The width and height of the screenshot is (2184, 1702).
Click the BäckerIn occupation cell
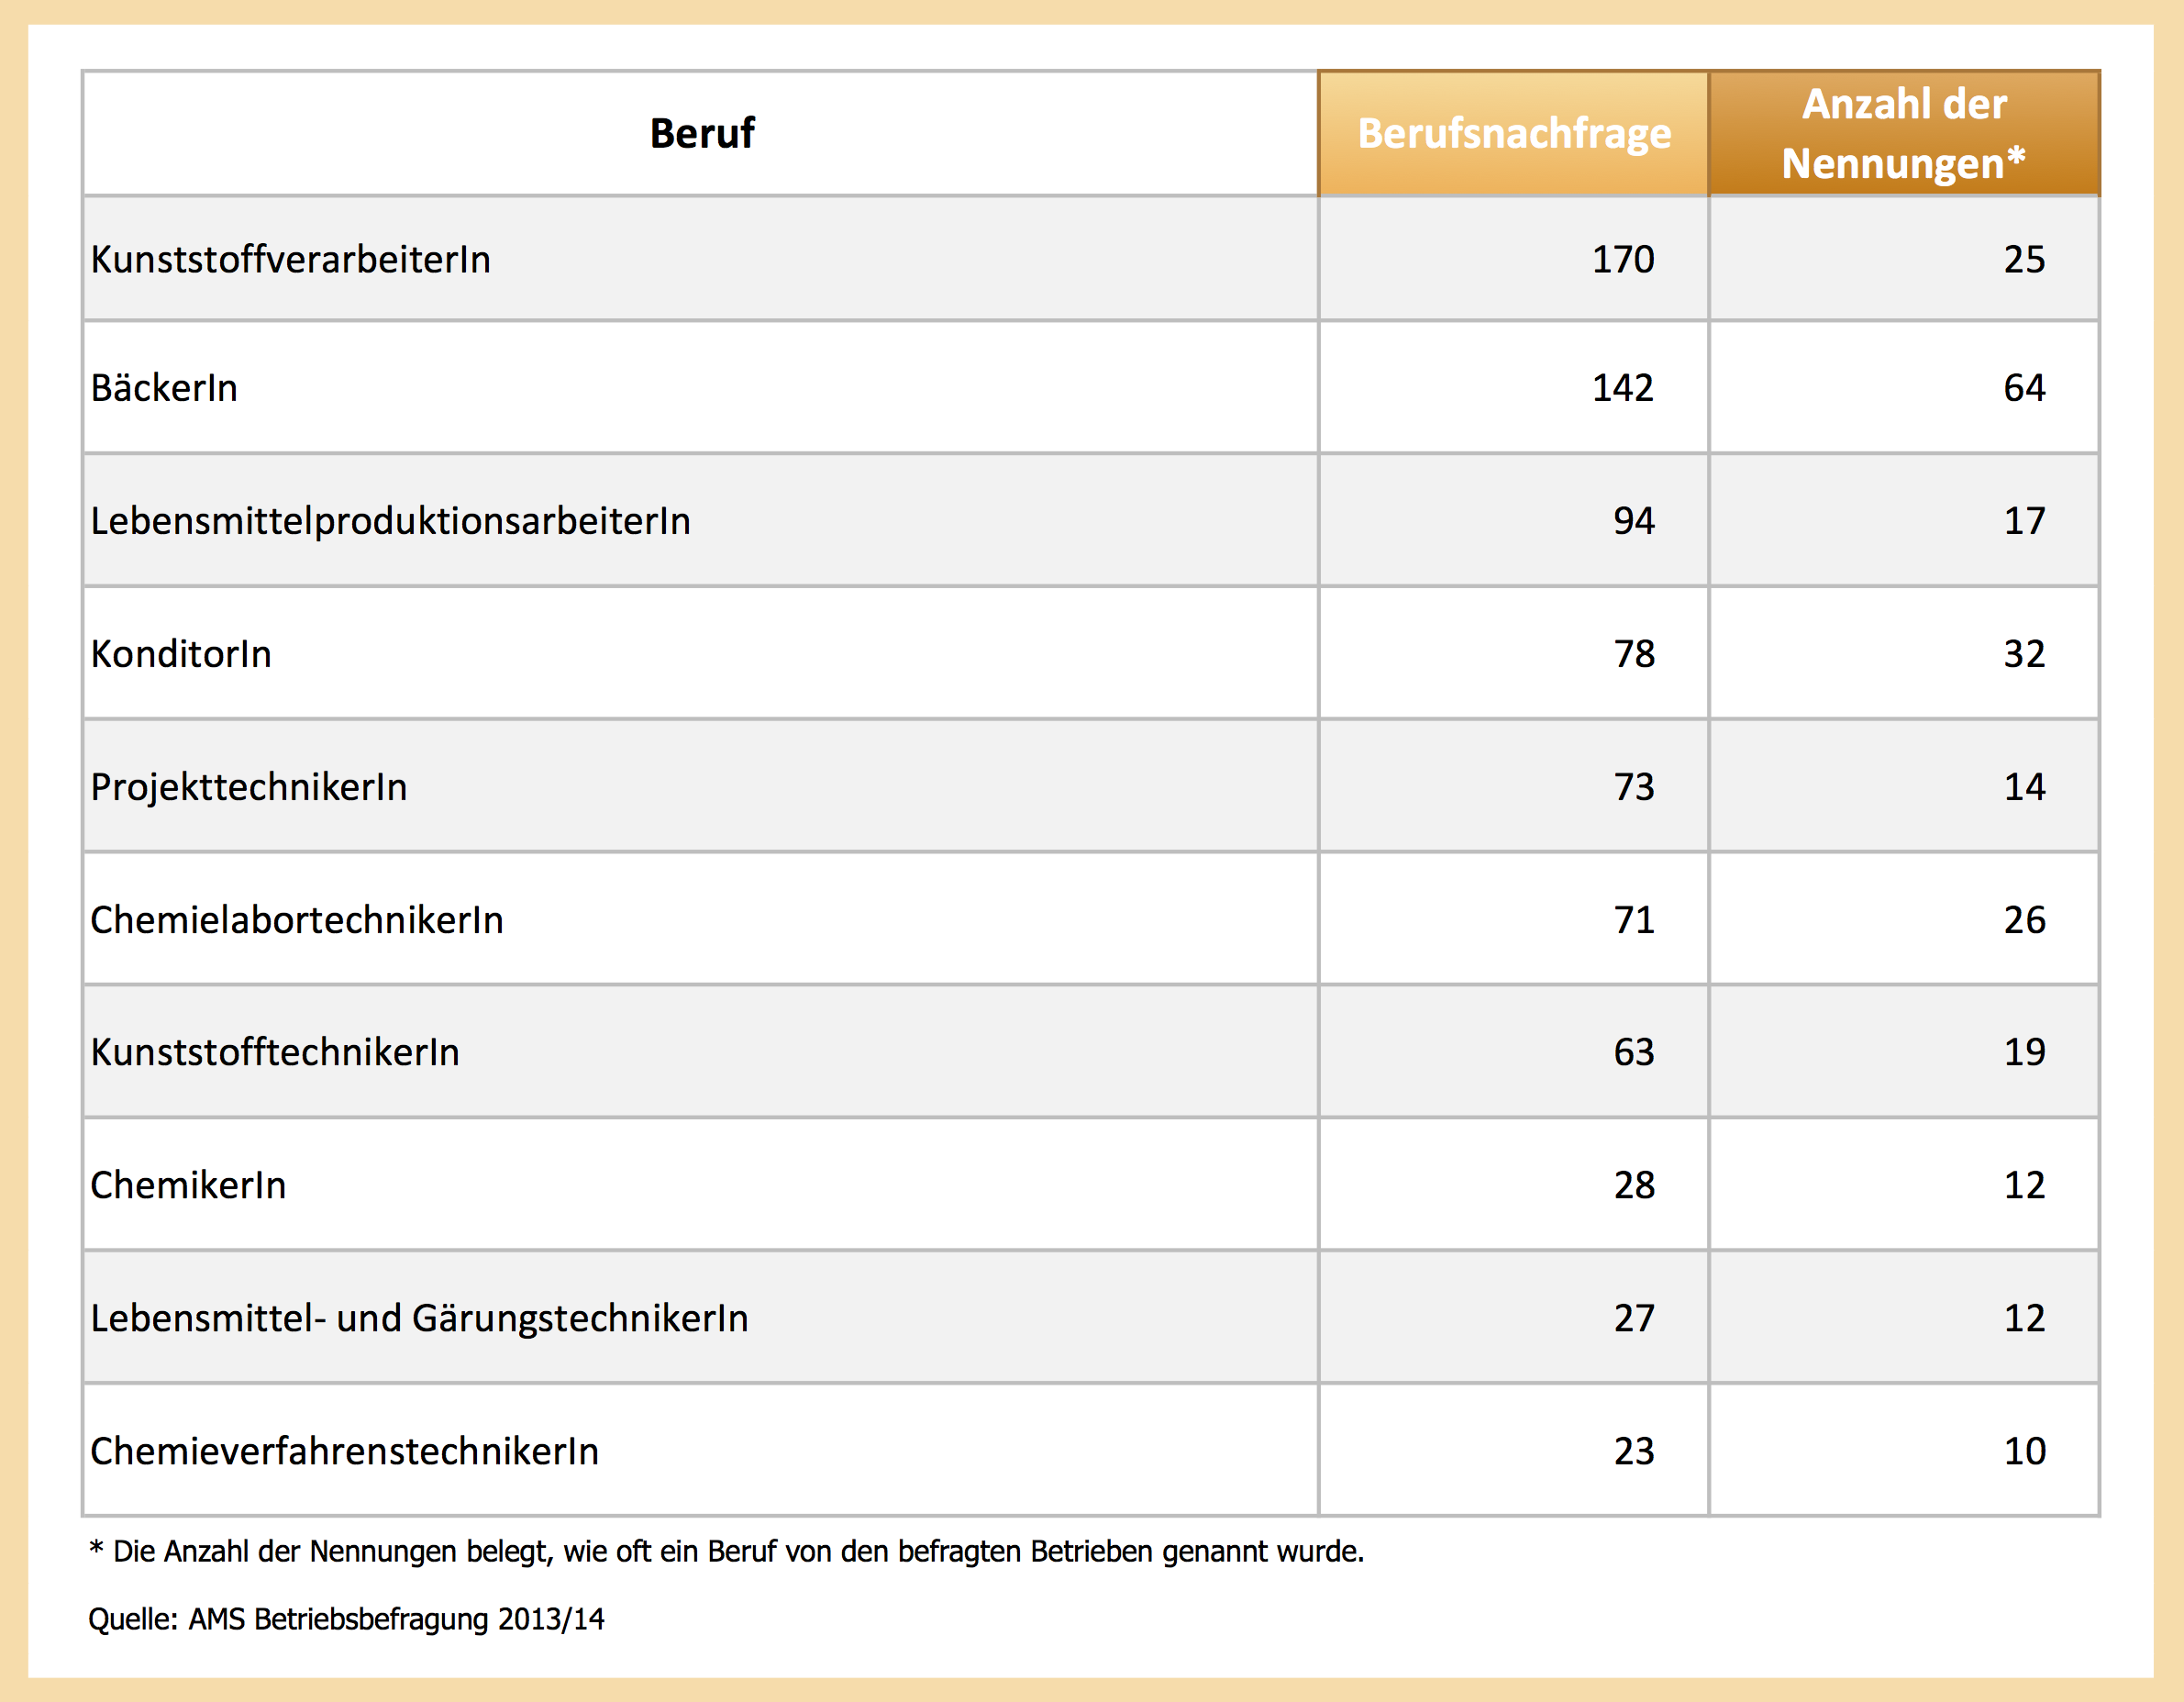(x=165, y=388)
